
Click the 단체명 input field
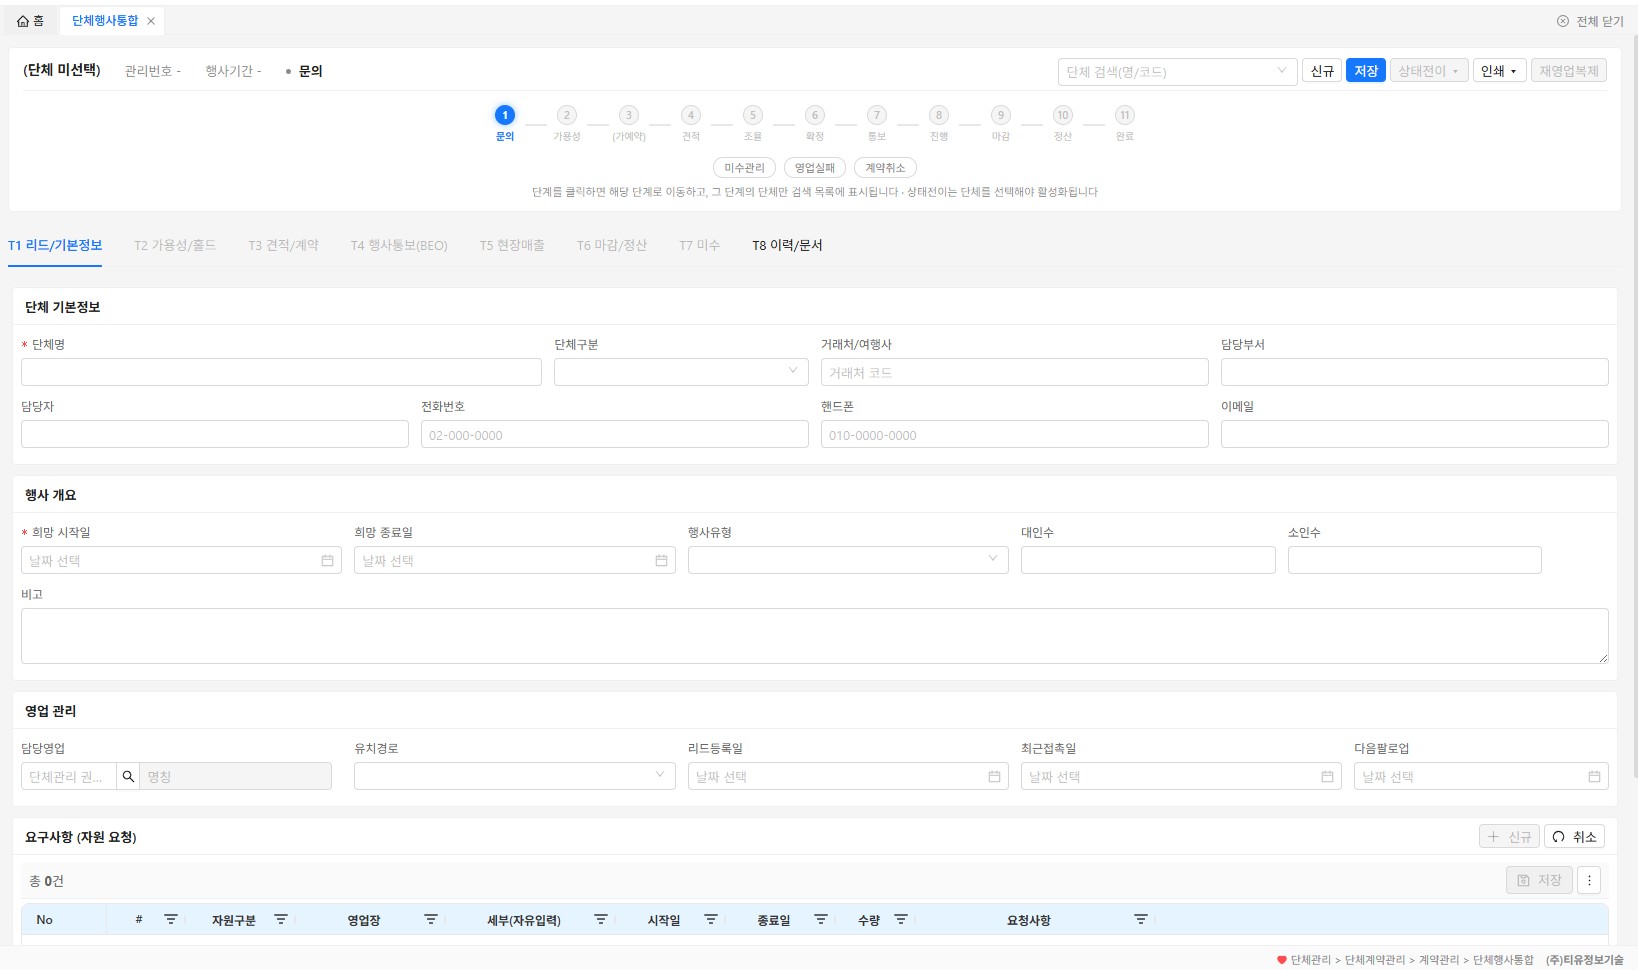click(281, 372)
